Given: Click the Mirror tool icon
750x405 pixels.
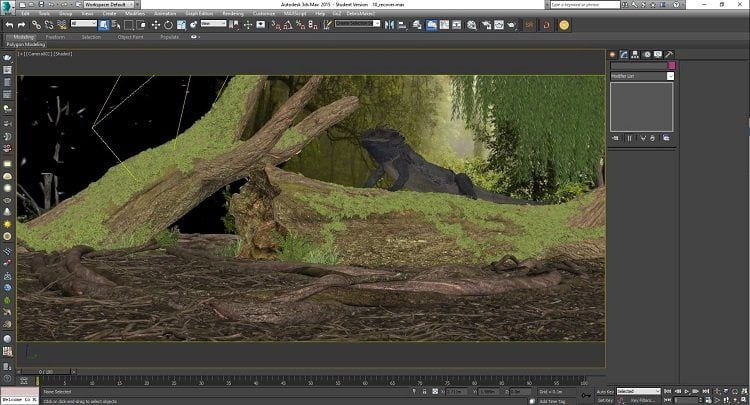Looking at the screenshot, I should tap(389, 25).
